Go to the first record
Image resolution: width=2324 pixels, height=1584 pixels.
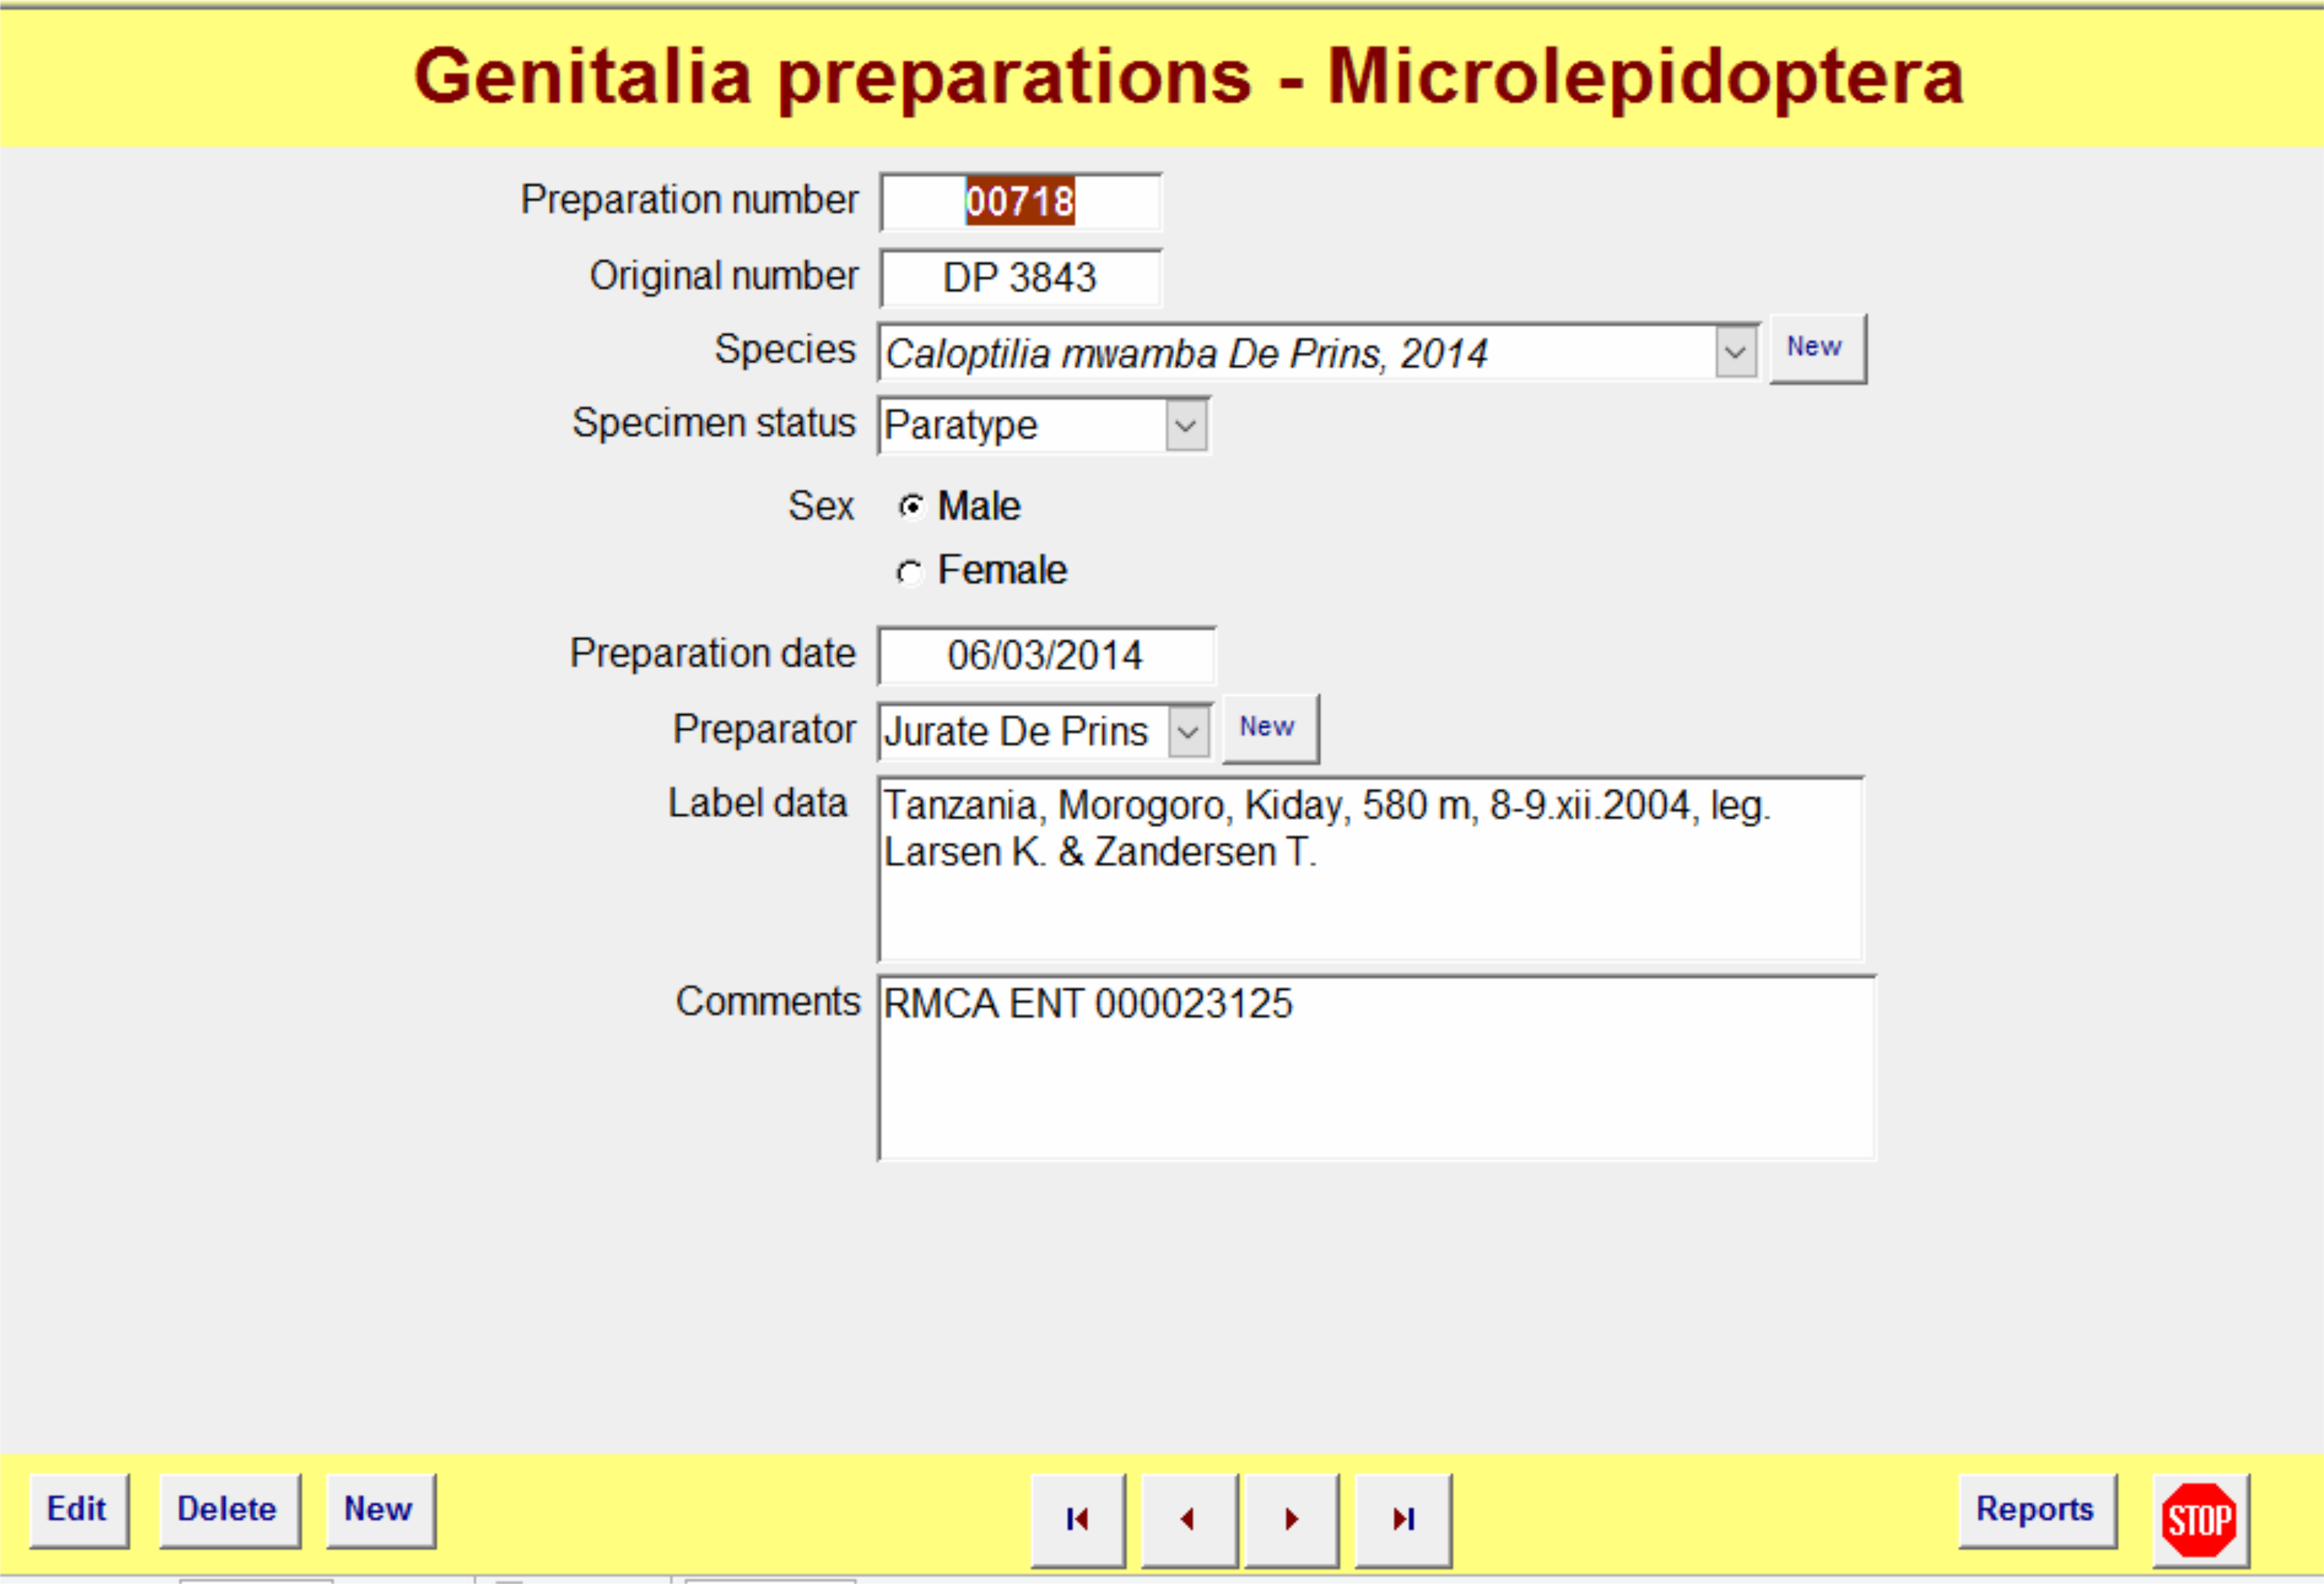tap(1077, 1519)
